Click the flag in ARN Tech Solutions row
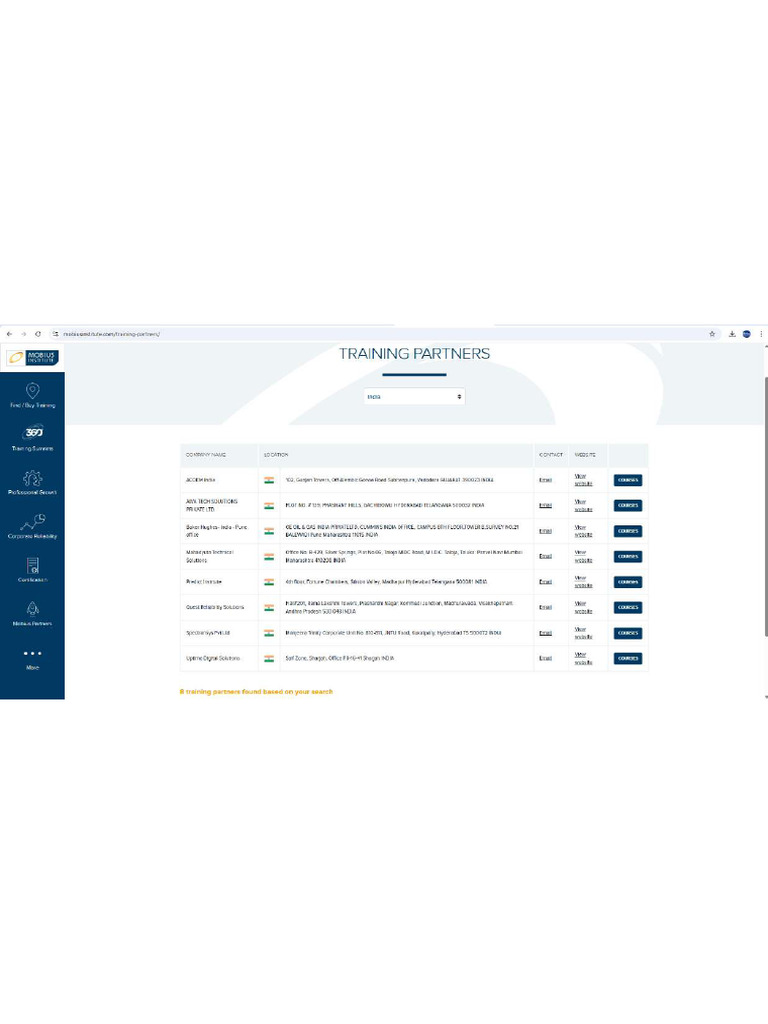Viewport: 768px width, 1024px height. 269,505
